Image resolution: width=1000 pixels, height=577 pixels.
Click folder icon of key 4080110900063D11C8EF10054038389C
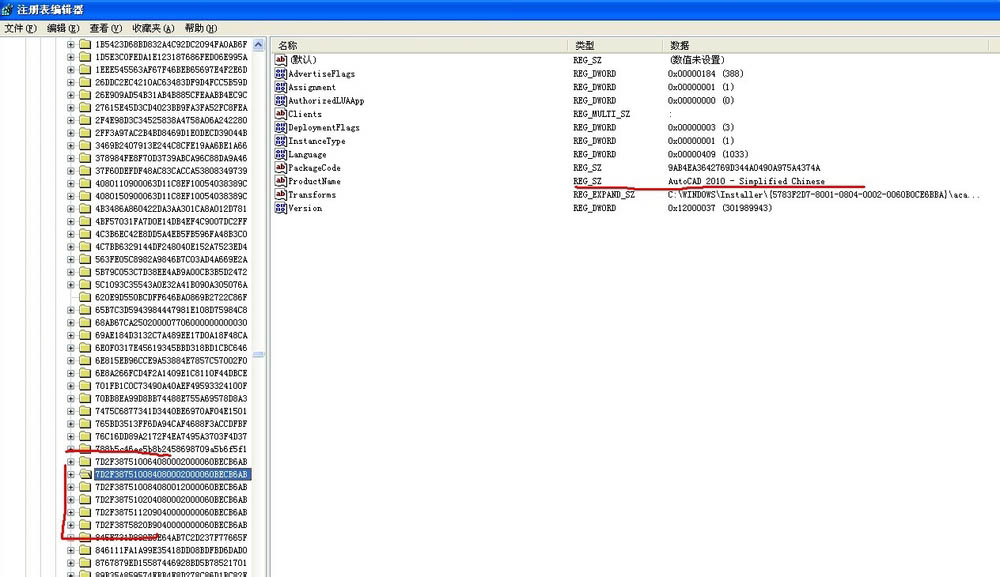(x=85, y=184)
